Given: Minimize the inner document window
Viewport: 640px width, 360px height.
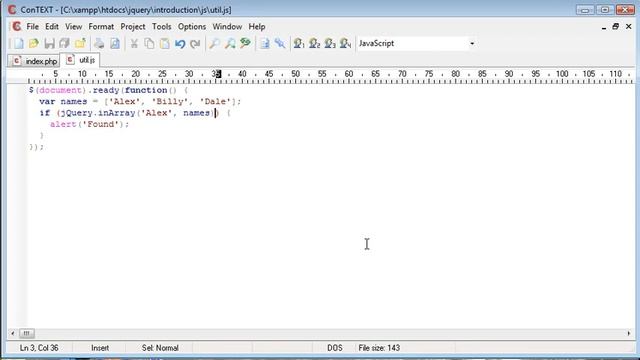Looking at the screenshot, I should pyautogui.click(x=604, y=27).
